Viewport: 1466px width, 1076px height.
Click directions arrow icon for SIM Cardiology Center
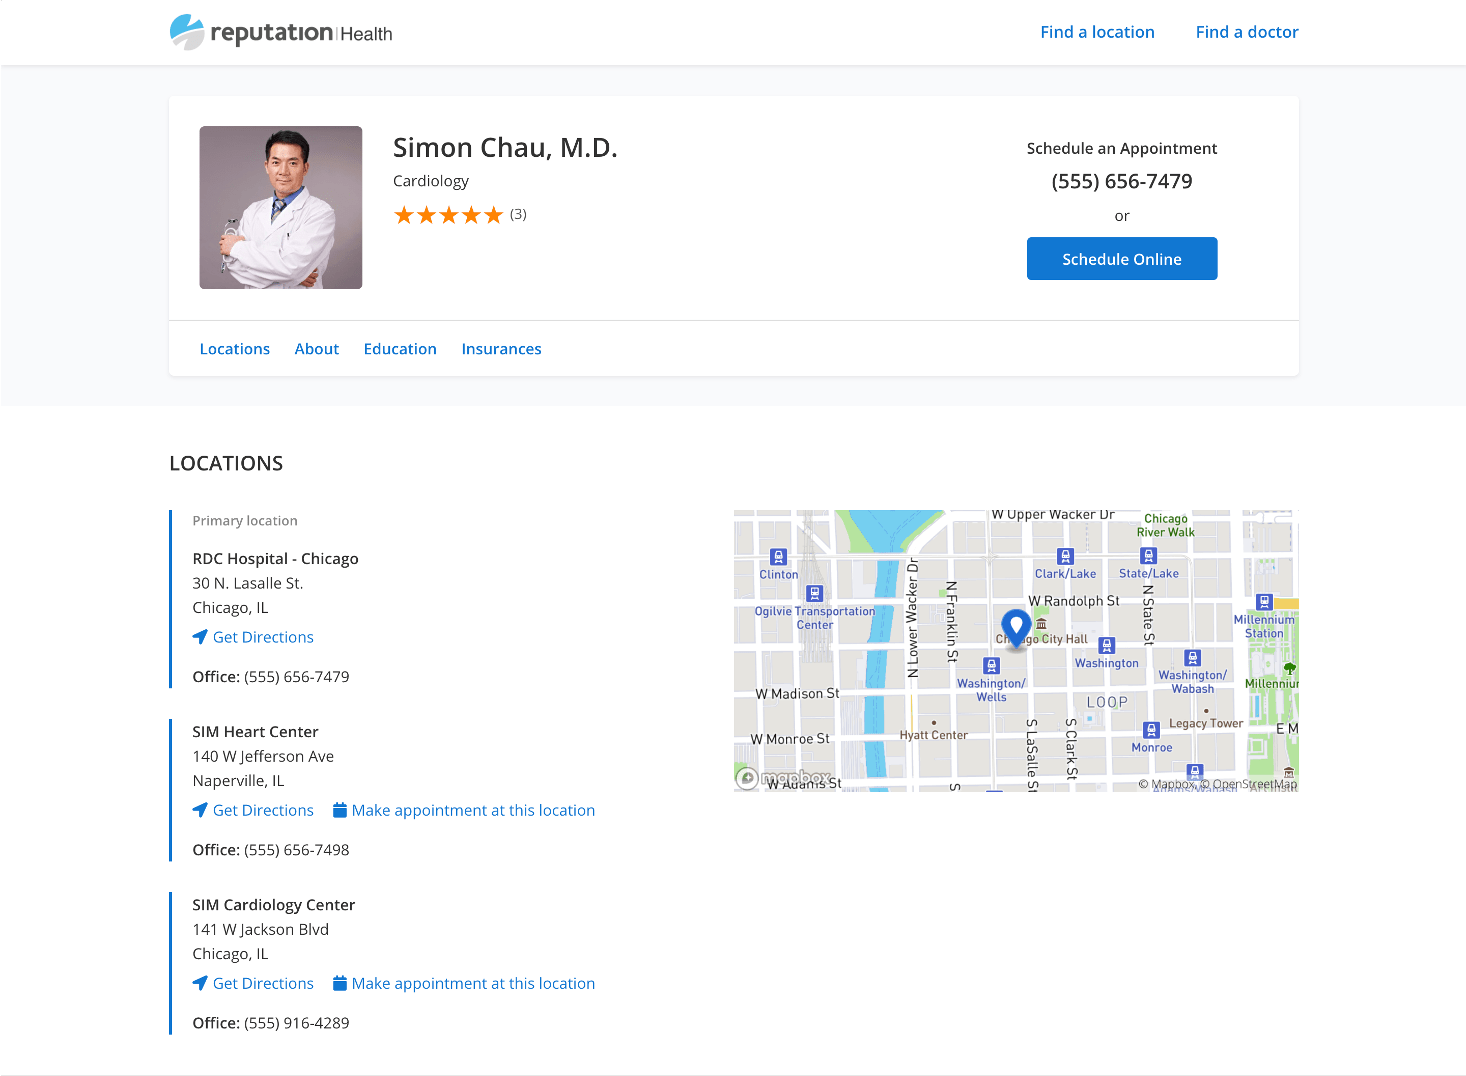[x=200, y=983]
